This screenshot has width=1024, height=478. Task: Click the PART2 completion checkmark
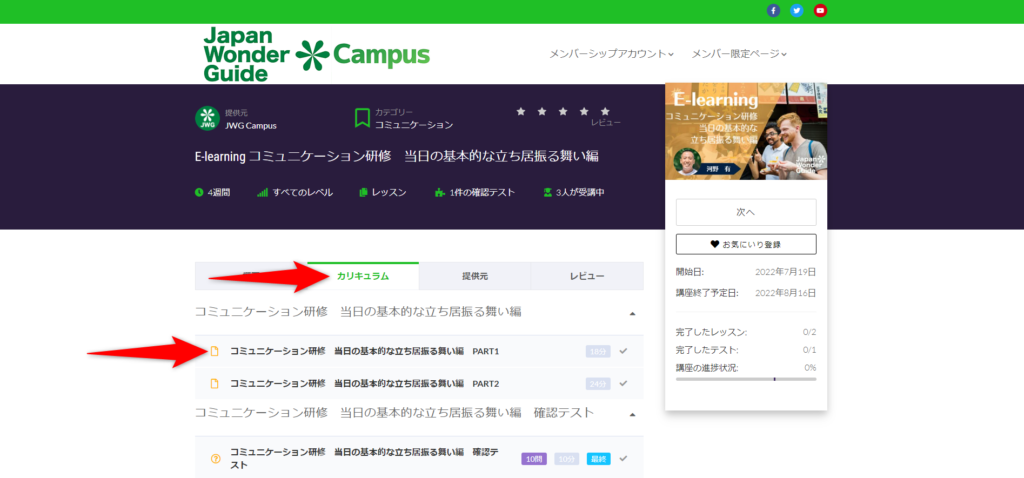click(x=623, y=383)
